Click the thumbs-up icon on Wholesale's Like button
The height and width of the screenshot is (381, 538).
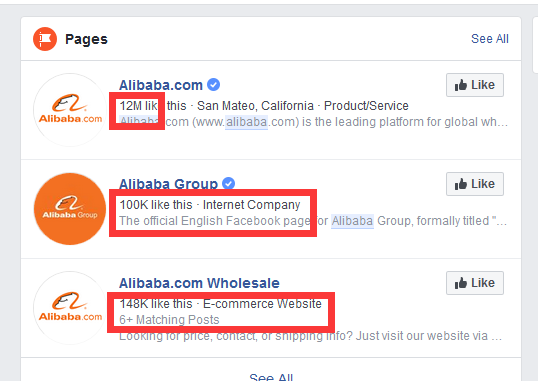[x=461, y=283]
